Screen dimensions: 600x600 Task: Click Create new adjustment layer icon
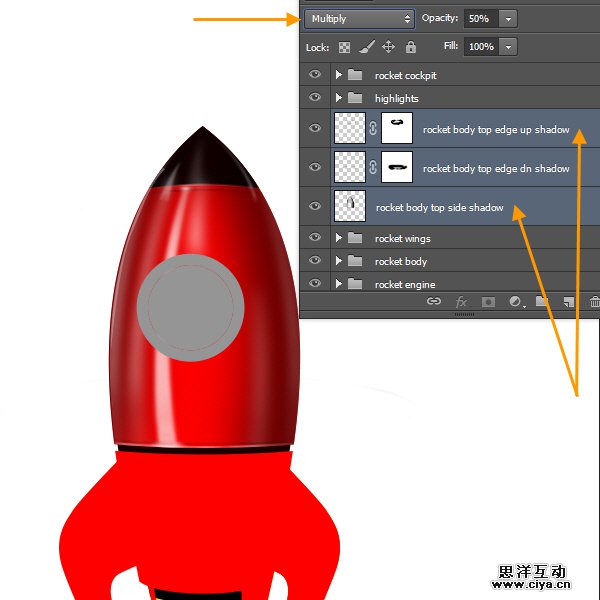516,302
